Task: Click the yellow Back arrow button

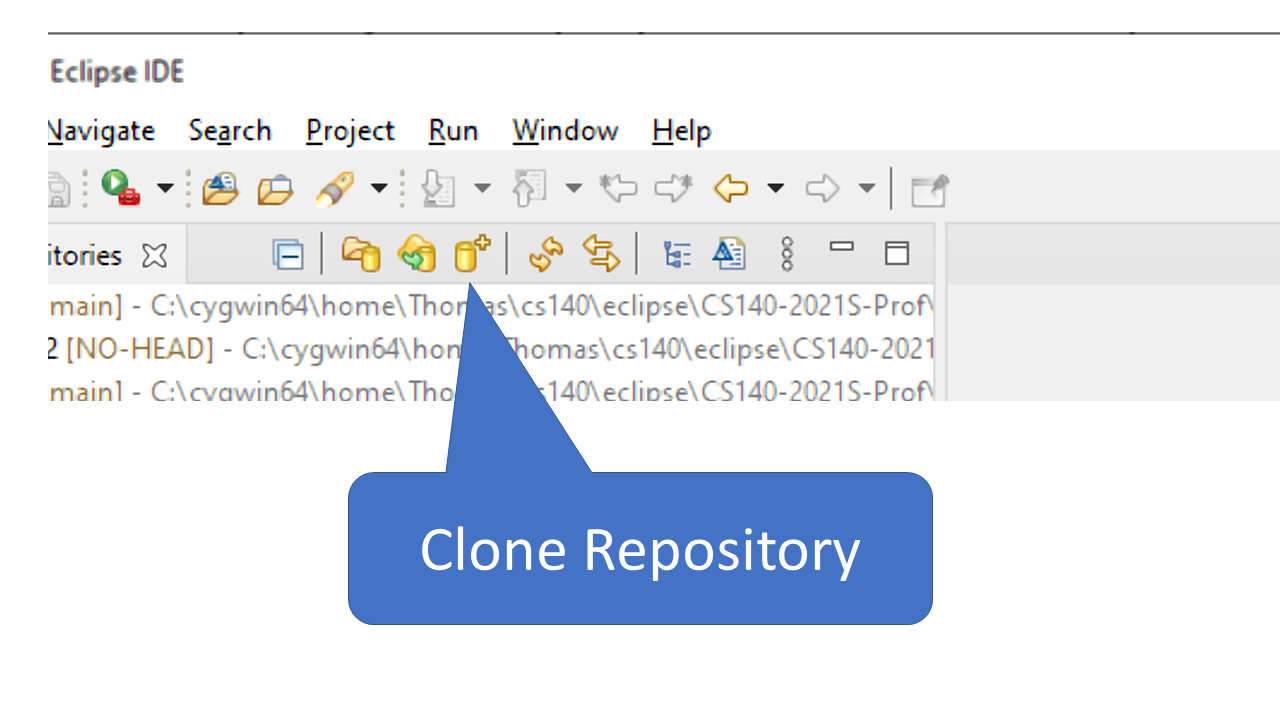Action: coord(731,188)
